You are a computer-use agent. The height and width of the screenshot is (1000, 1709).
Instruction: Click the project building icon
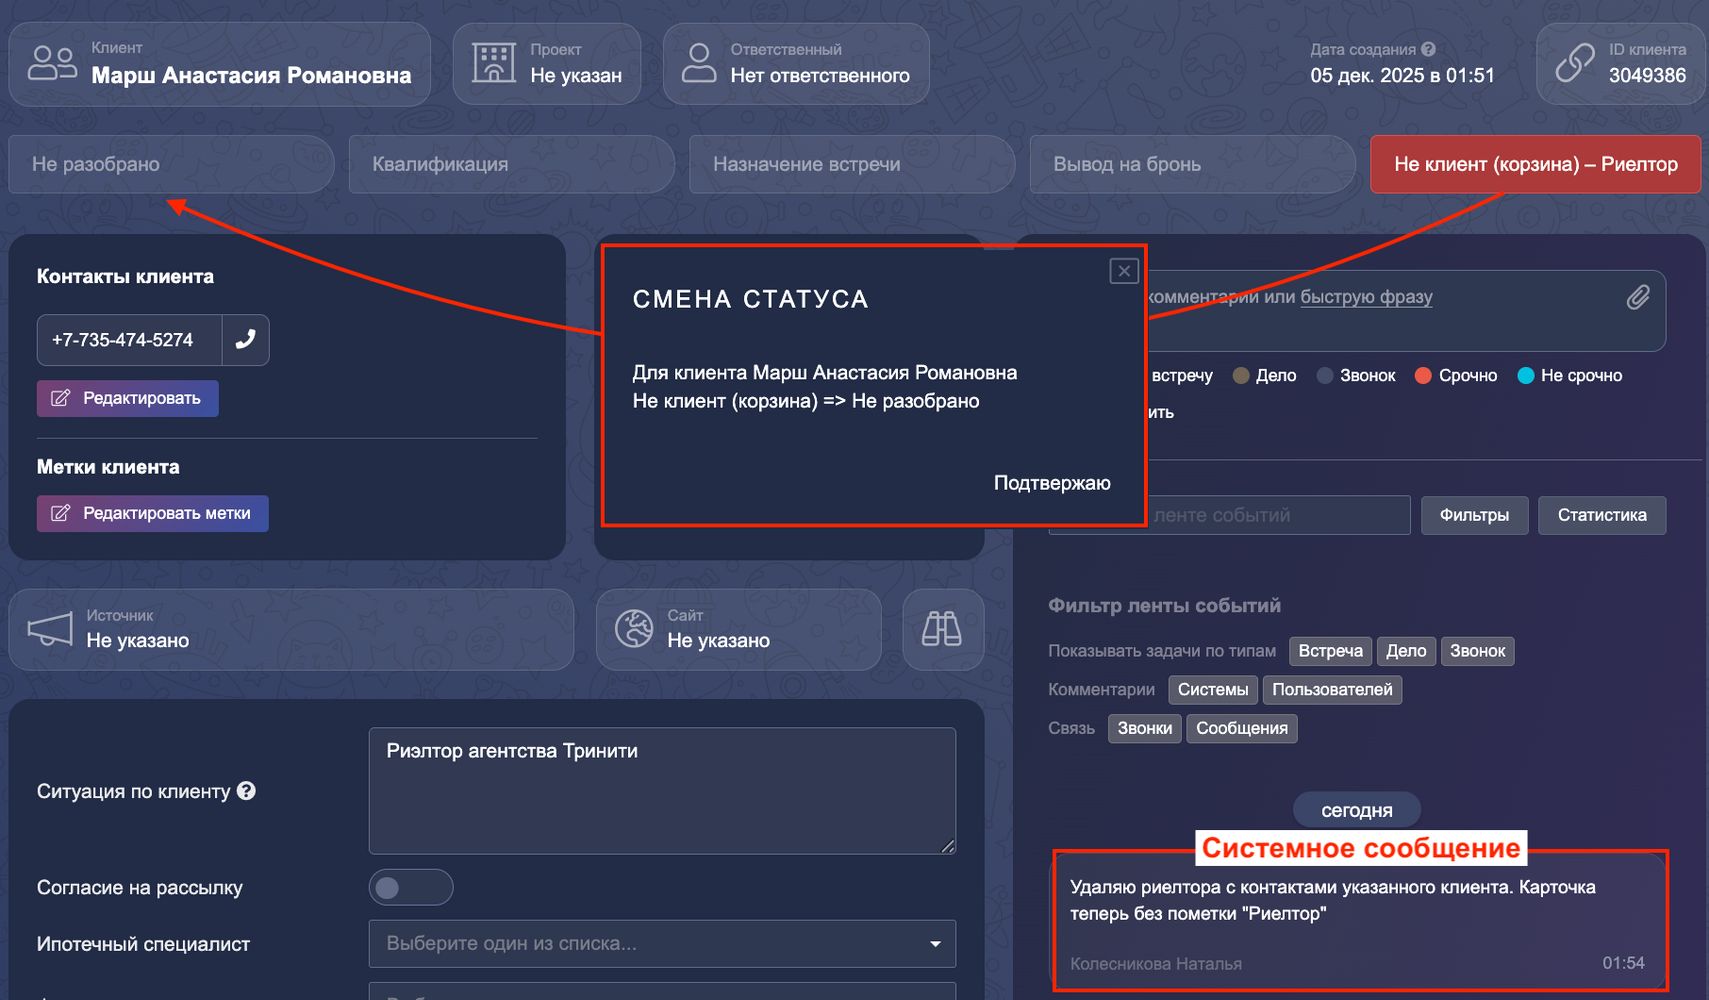pyautogui.click(x=494, y=63)
